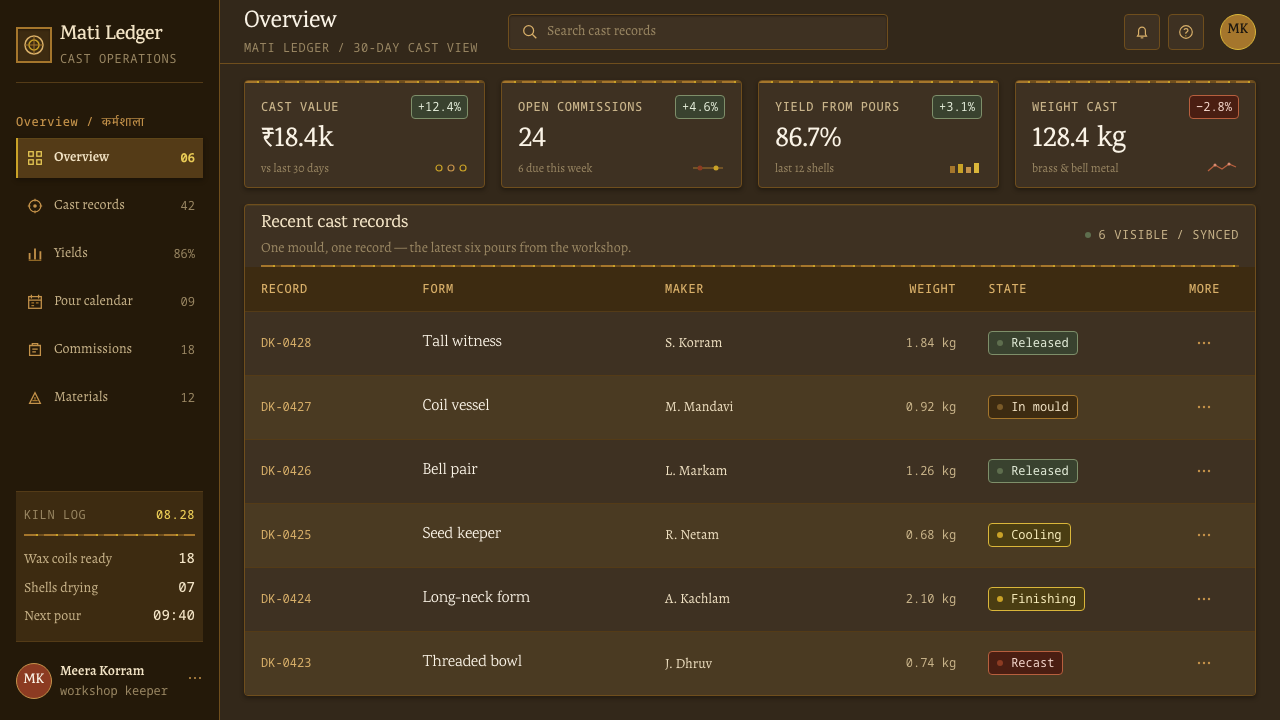Open more options for record DK-0423
Image resolution: width=1280 pixels, height=720 pixels.
(x=1204, y=663)
